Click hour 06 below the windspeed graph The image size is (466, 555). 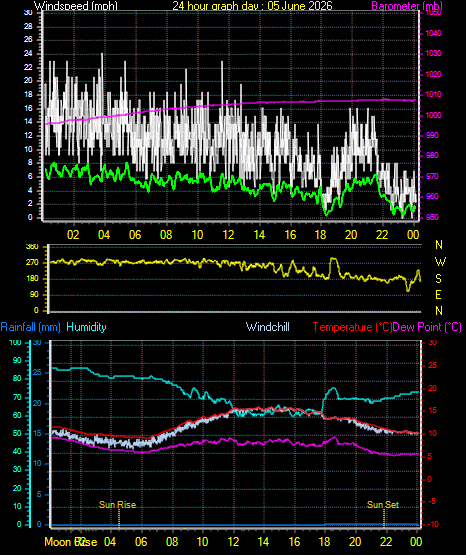pyautogui.click(x=135, y=235)
